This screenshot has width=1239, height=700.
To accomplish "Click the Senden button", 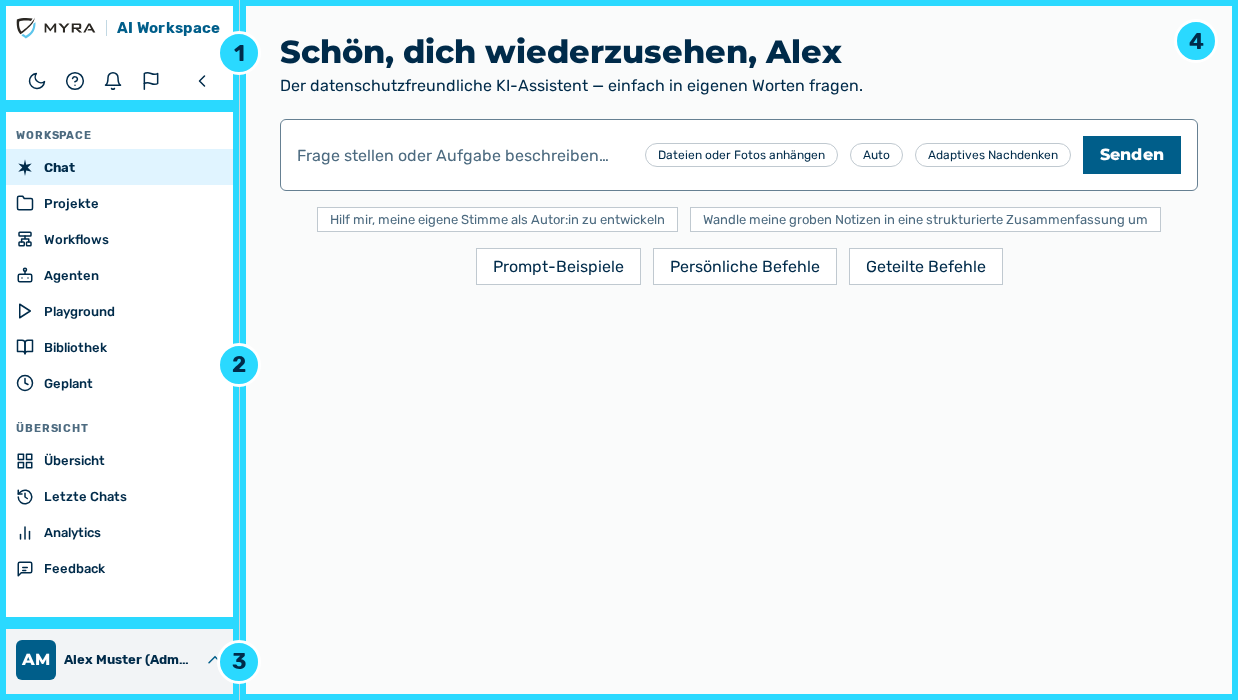I will [1132, 155].
